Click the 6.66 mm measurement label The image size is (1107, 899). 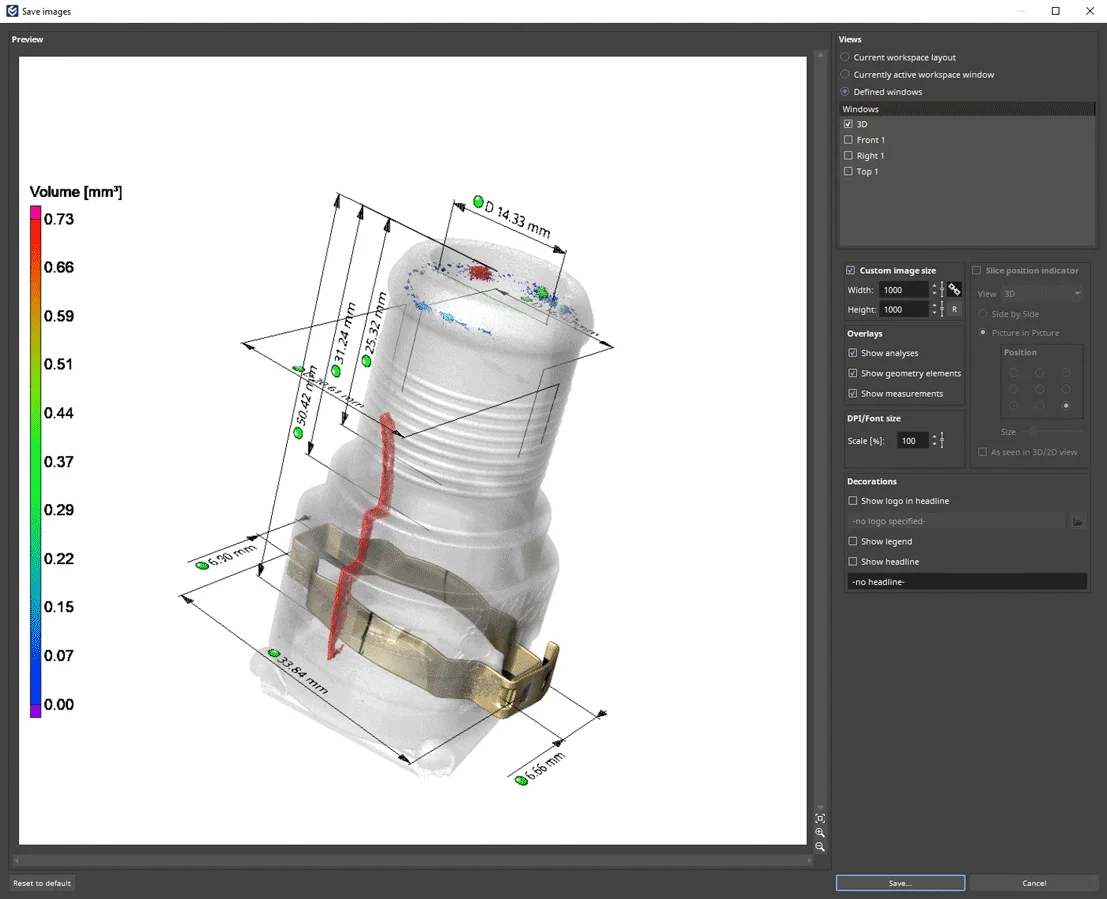click(x=545, y=766)
